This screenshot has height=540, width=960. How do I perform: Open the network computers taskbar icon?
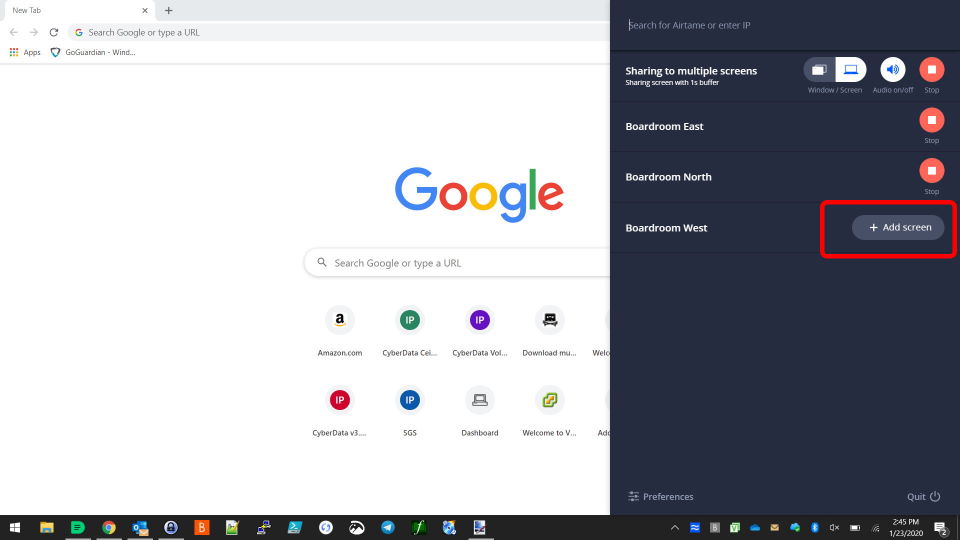click(264, 528)
